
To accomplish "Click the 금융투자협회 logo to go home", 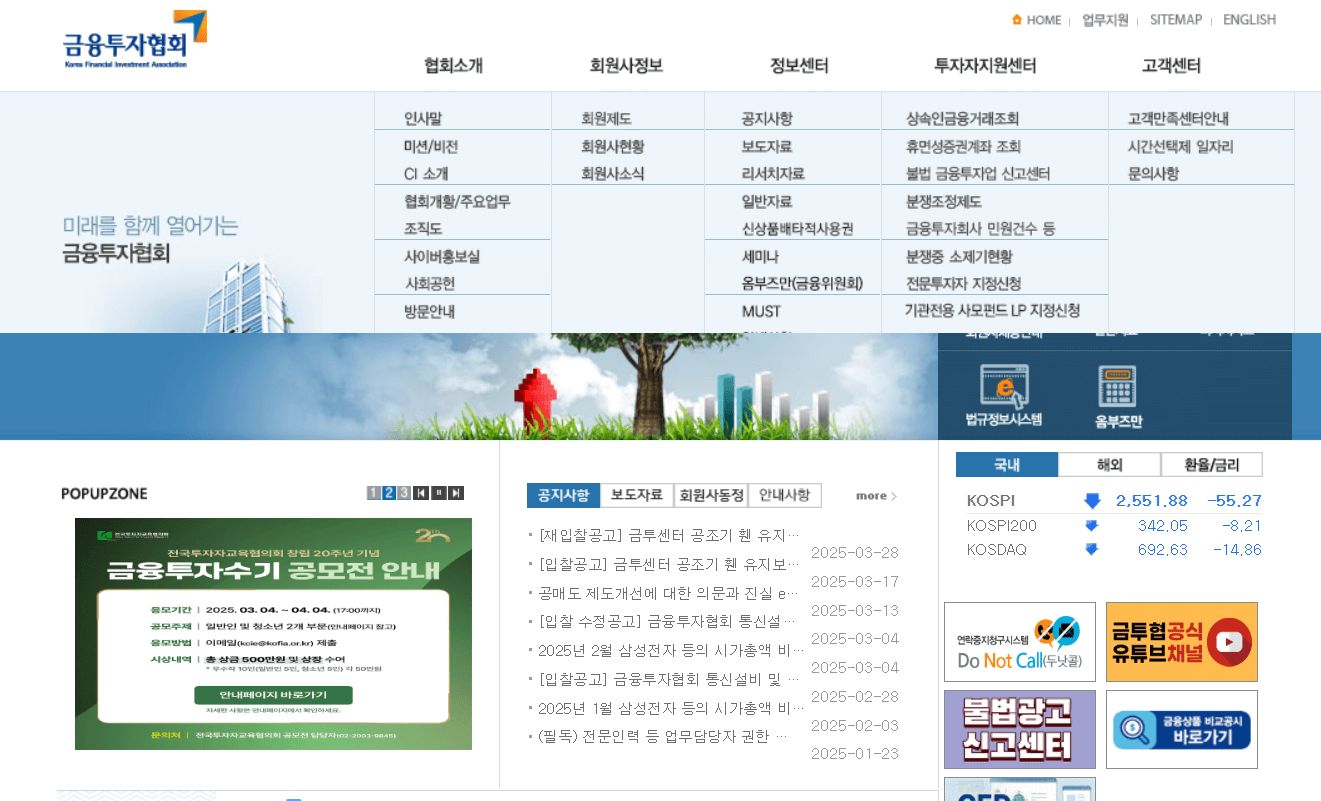I will (131, 40).
